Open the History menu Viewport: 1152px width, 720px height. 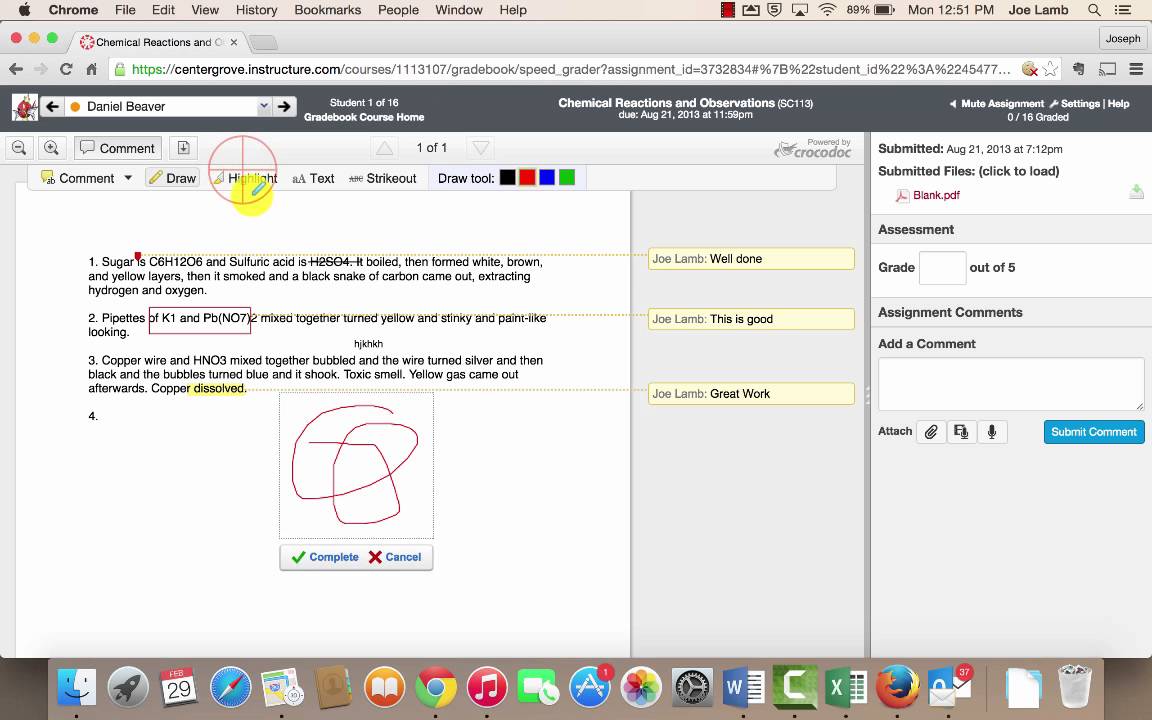click(x=256, y=10)
